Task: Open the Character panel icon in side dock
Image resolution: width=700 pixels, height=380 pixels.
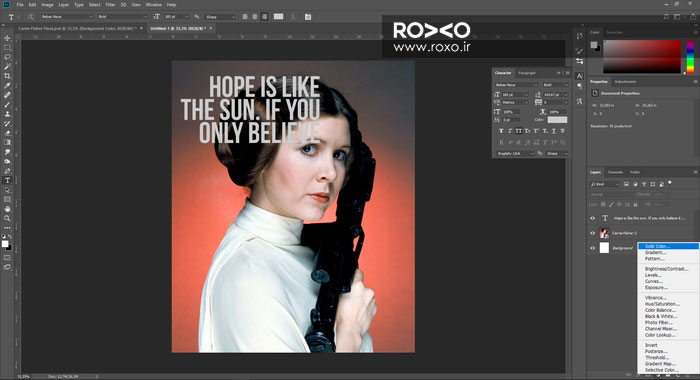Action: click(x=579, y=76)
